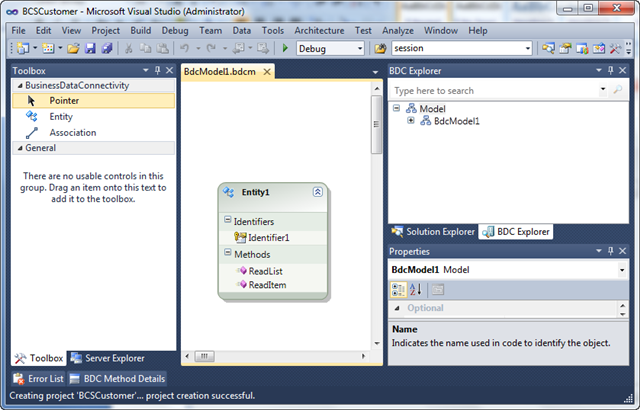
Task: Open the File menu
Action: click(18, 31)
